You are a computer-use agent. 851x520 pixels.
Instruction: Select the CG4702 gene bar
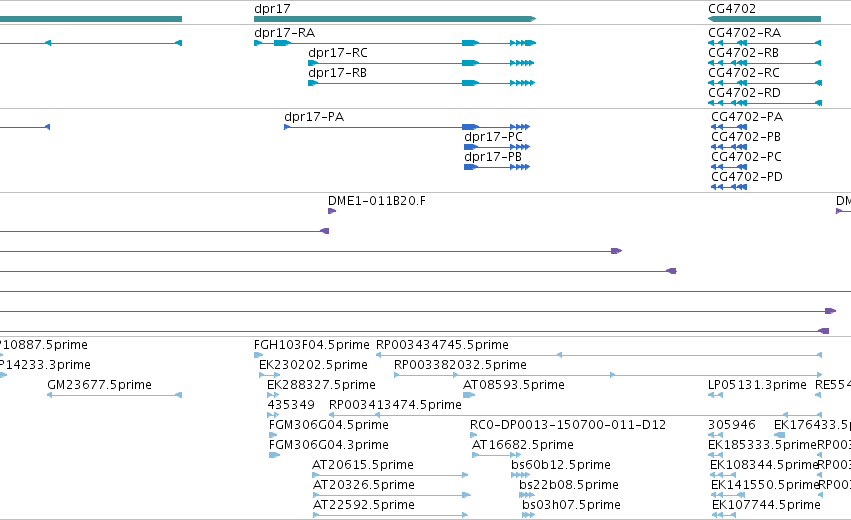click(x=764, y=19)
